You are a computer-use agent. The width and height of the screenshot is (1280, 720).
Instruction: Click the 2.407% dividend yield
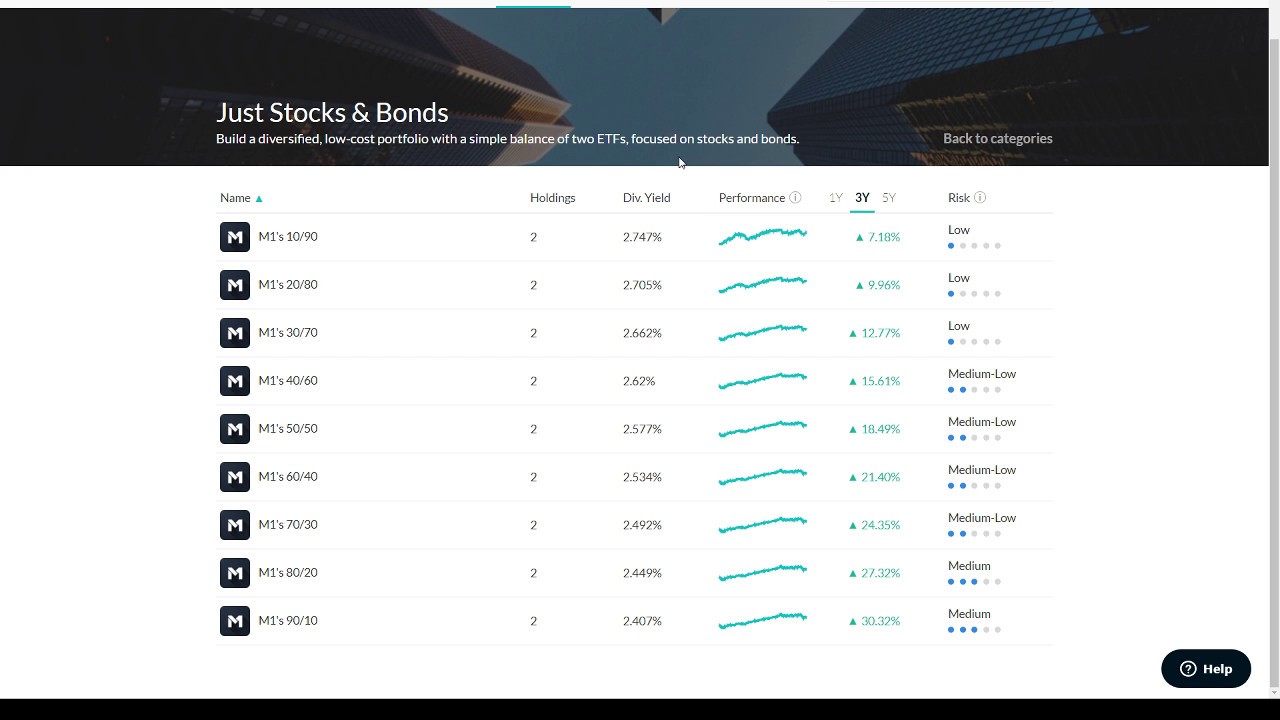tap(642, 621)
